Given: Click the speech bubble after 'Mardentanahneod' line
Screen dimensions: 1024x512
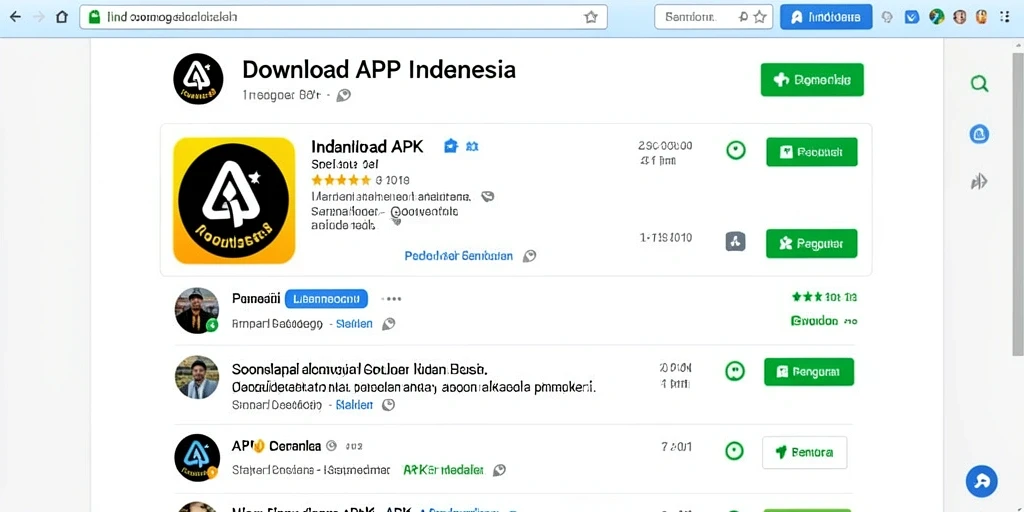Looking at the screenshot, I should point(487,196).
